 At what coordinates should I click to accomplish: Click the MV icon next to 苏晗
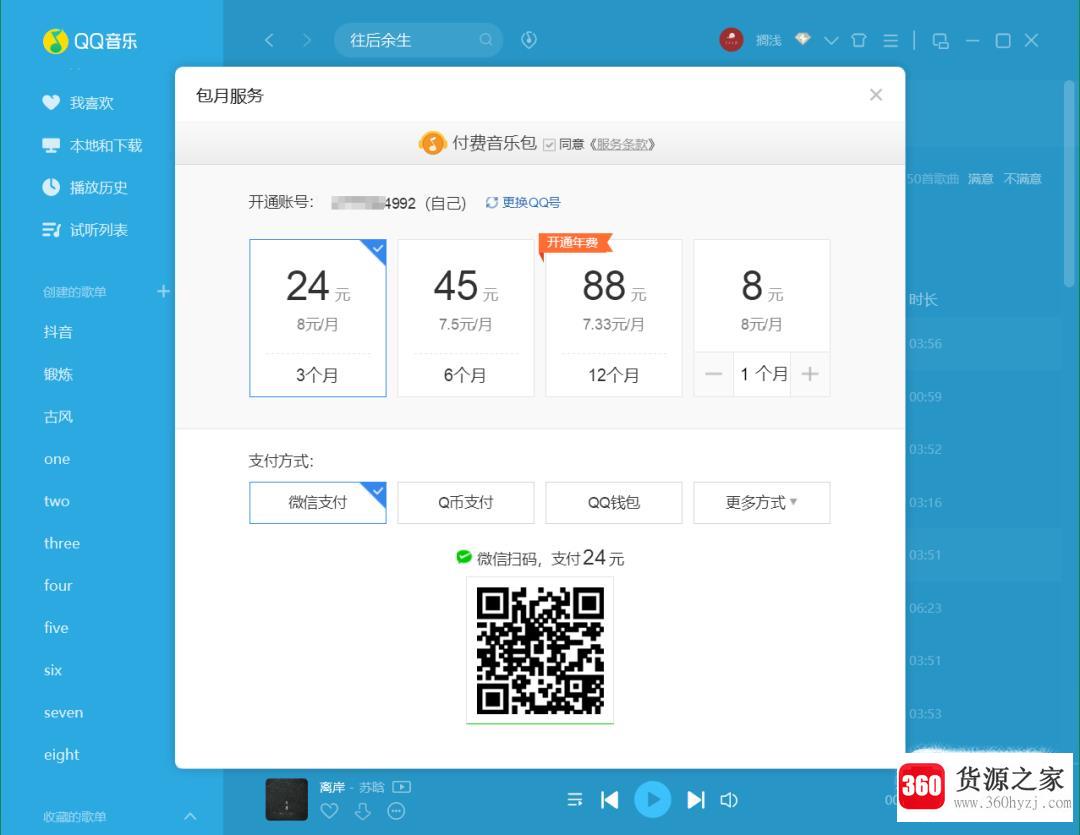click(402, 787)
